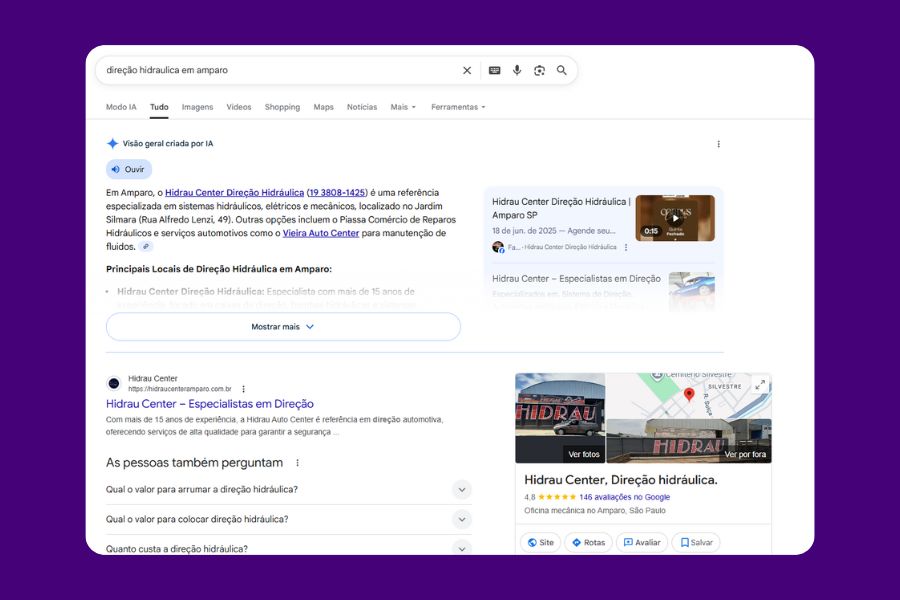Clear the search box with the X icon
Screen dimensions: 900x600
[467, 70]
